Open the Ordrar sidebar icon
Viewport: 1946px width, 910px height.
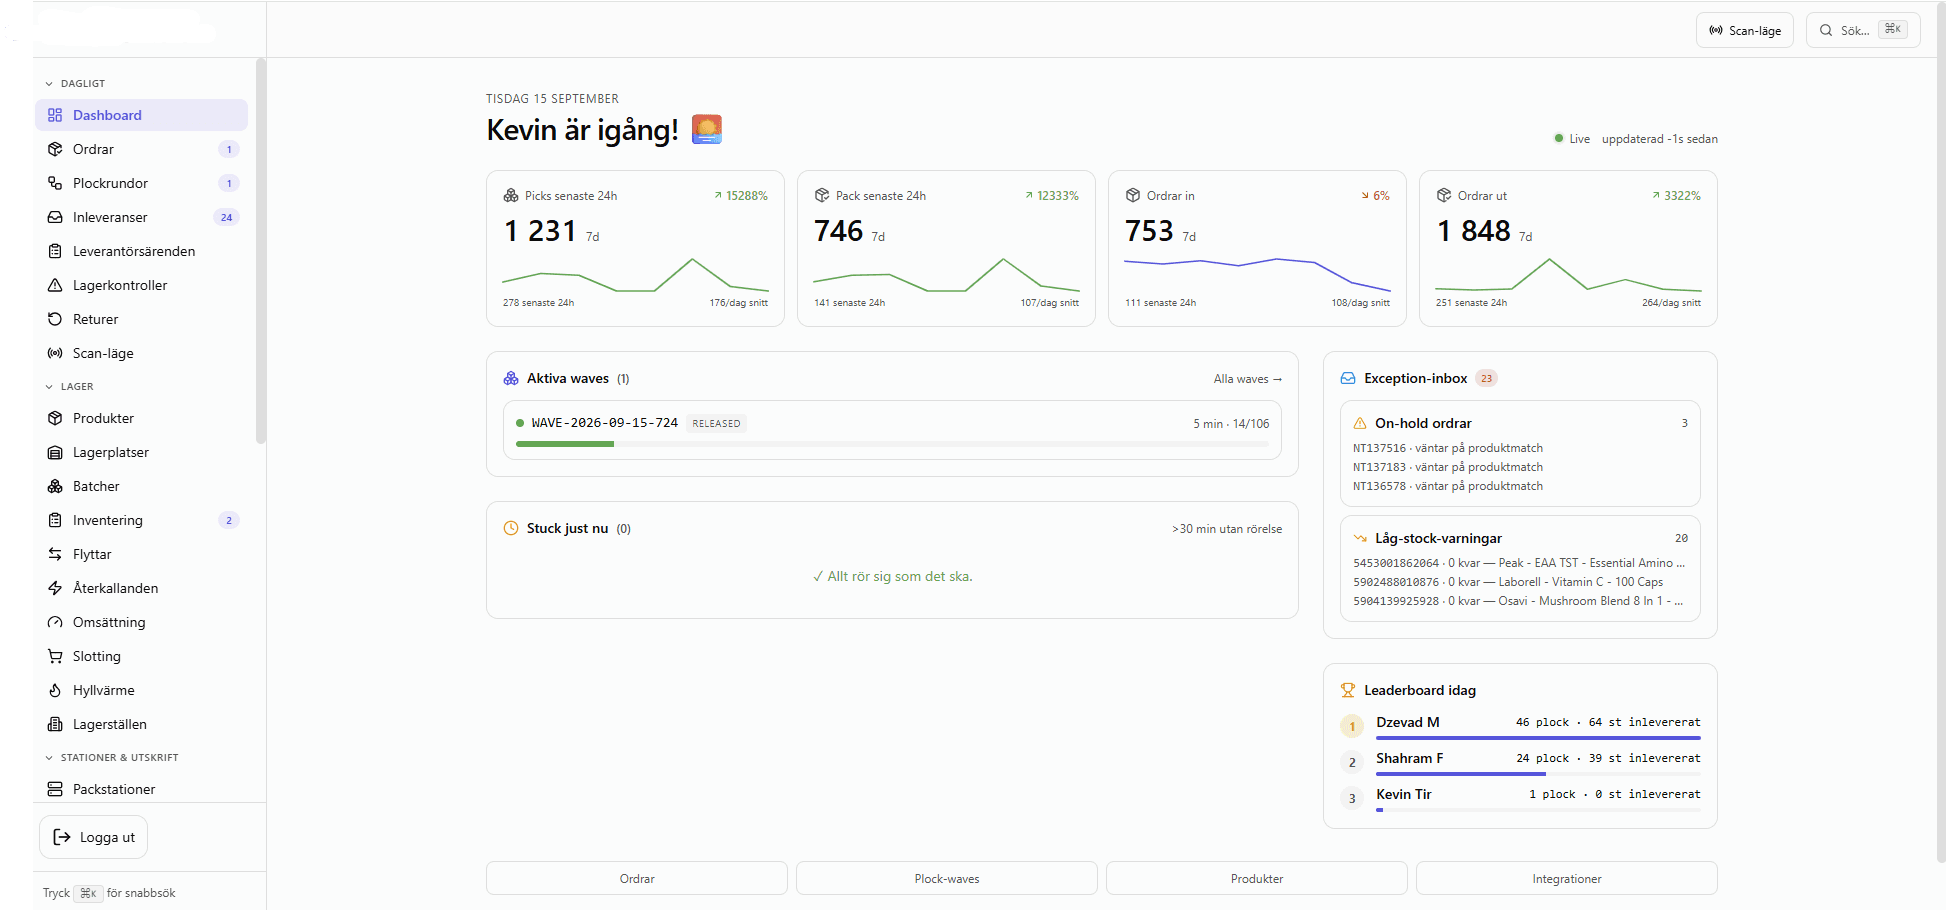pos(55,149)
